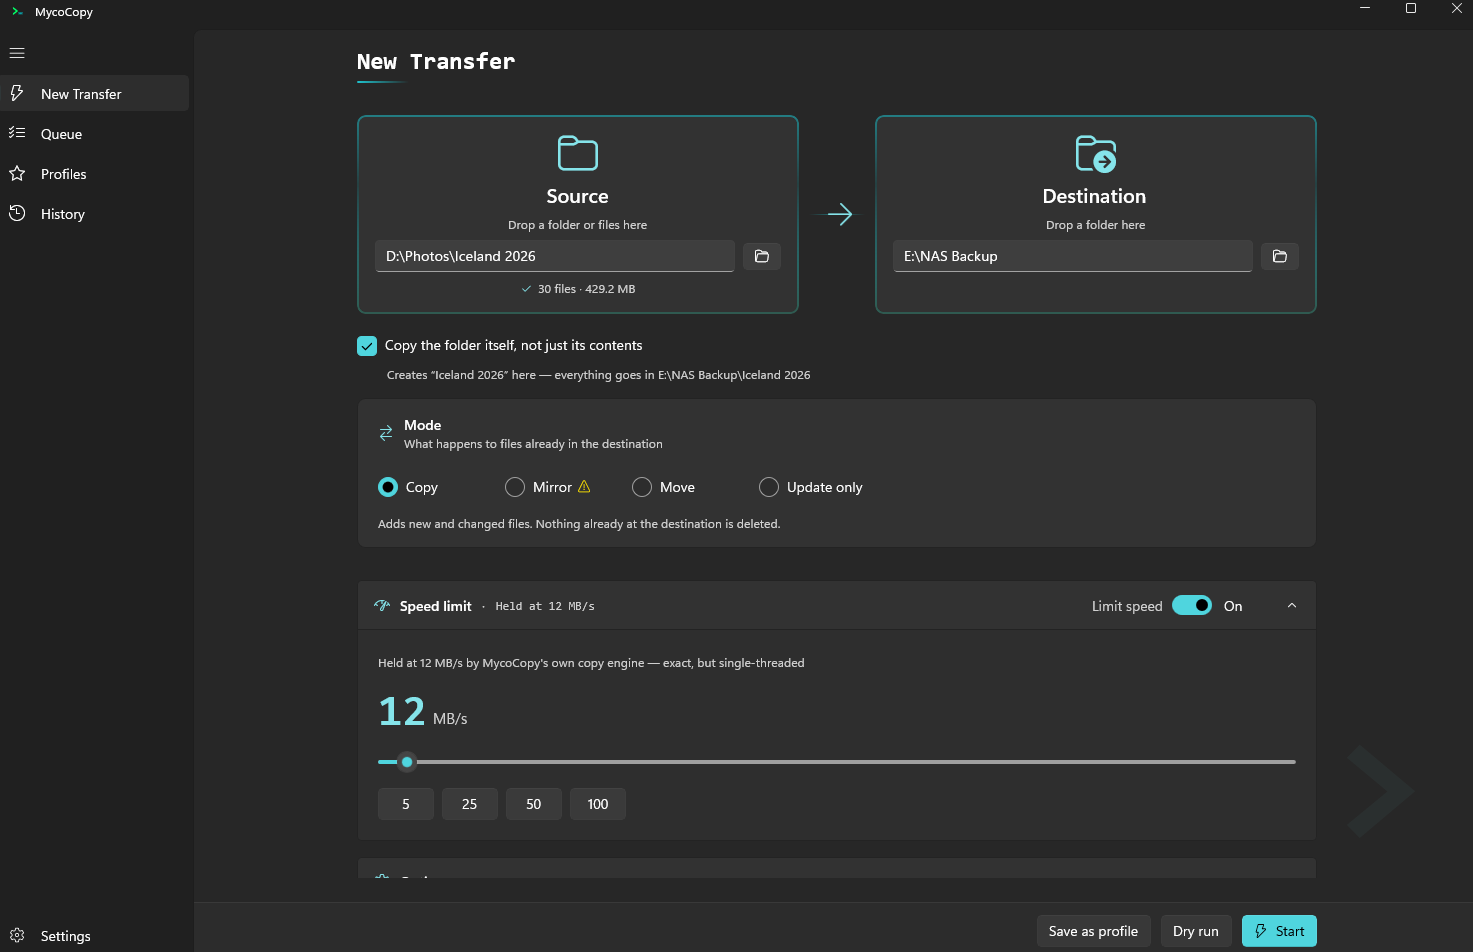
Task: Click the 'Drop a folder or files here' text
Action: click(x=577, y=225)
